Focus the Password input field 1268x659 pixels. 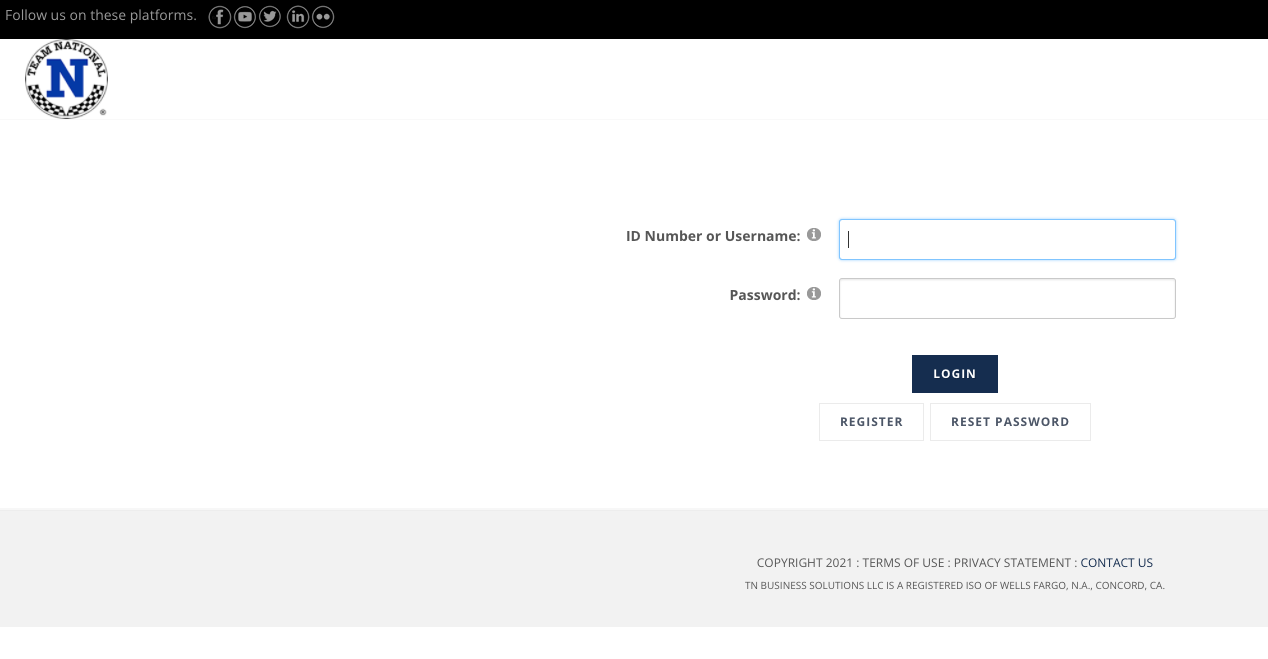point(1007,299)
